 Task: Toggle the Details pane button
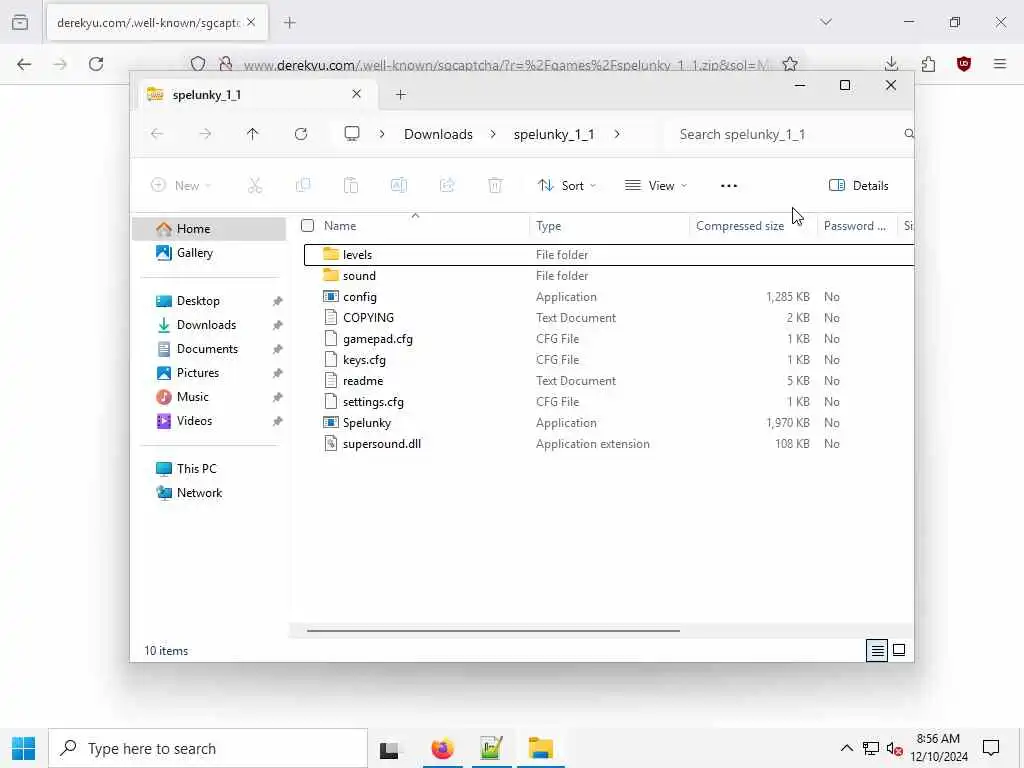click(859, 185)
